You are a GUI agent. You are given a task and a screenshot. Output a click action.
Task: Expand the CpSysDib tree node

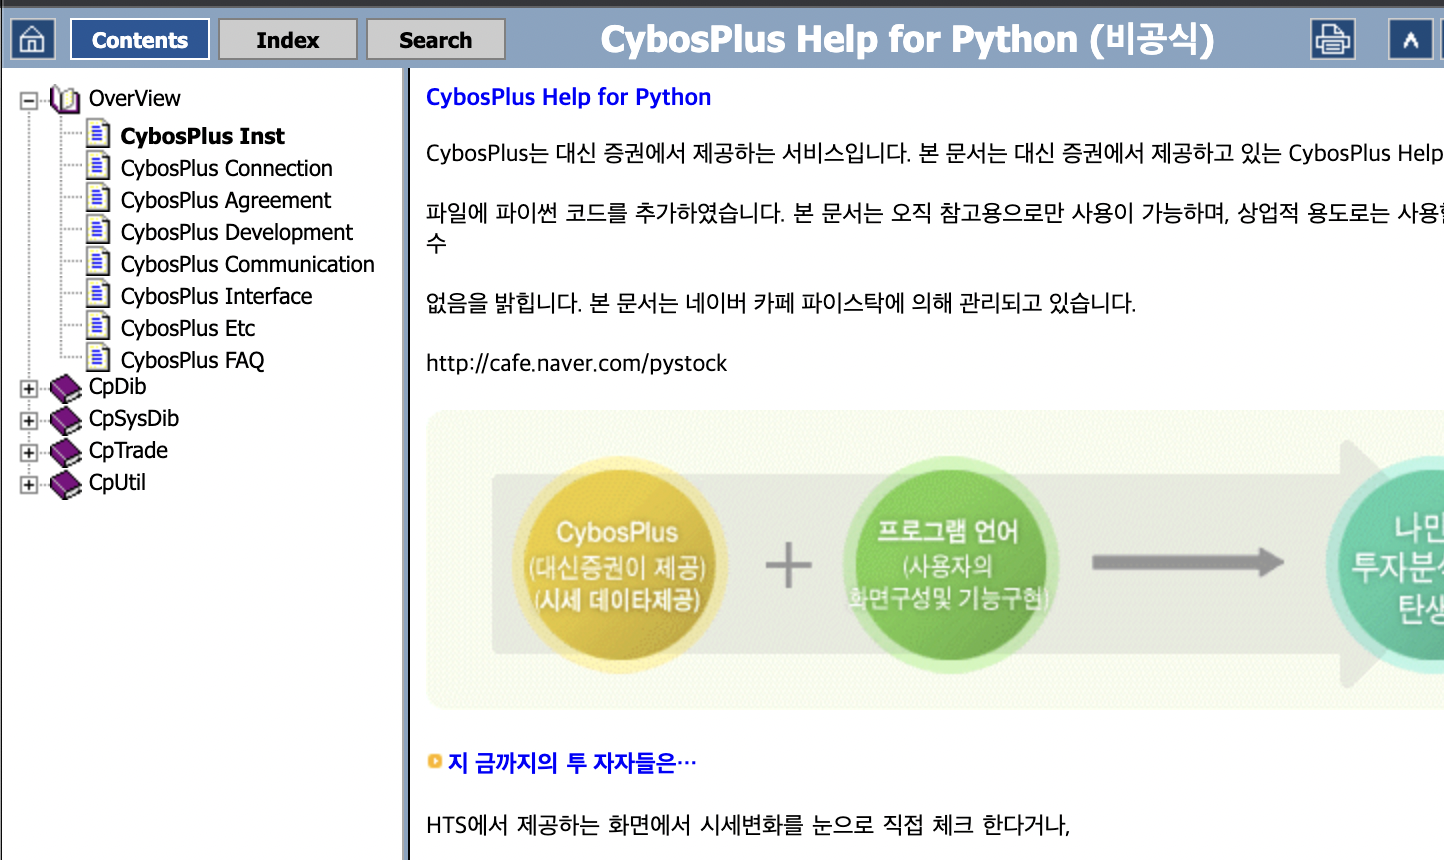click(x=29, y=419)
